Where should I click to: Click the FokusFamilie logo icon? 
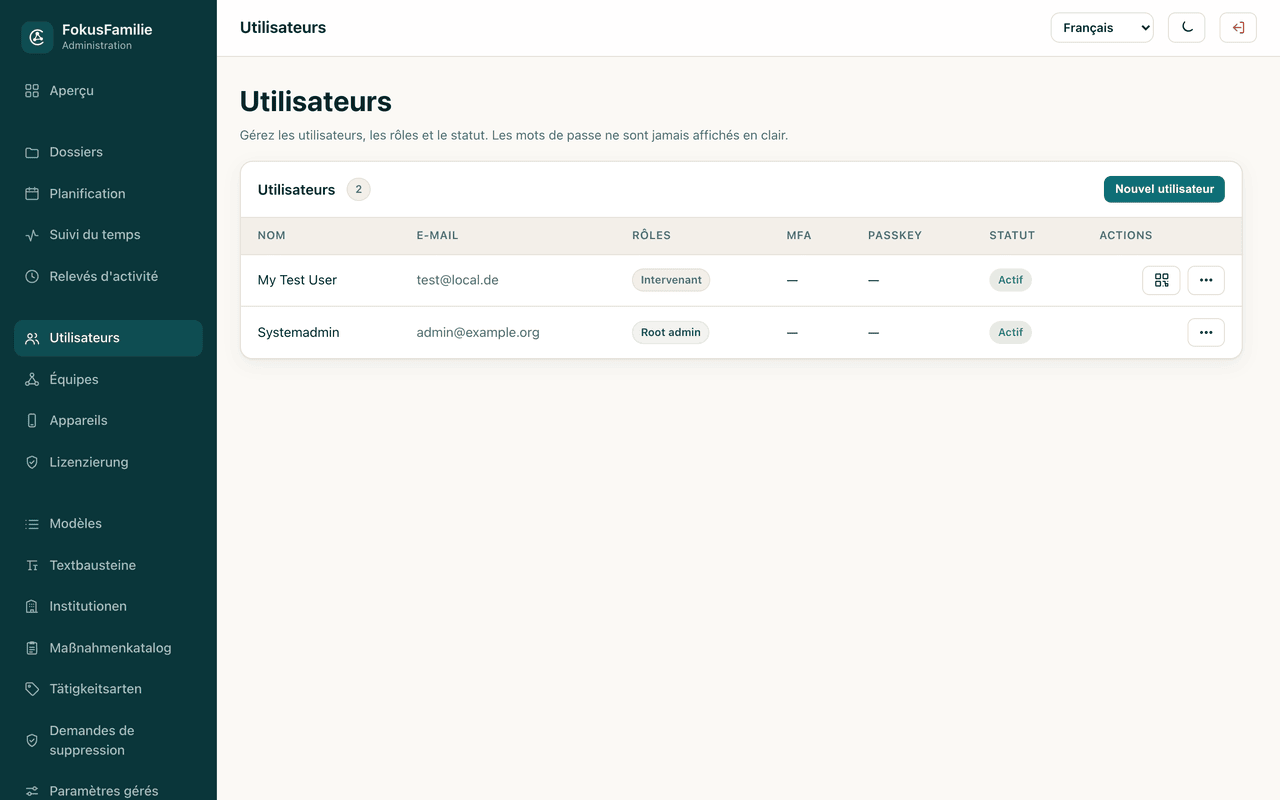(x=37, y=37)
